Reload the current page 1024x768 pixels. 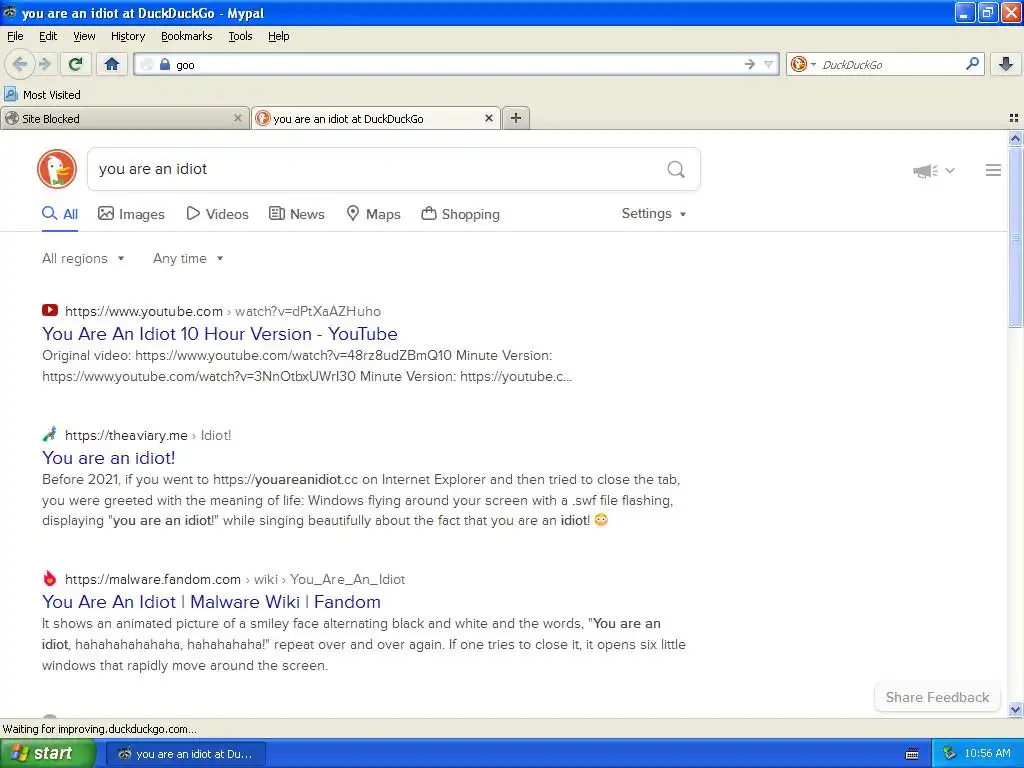[x=76, y=64]
